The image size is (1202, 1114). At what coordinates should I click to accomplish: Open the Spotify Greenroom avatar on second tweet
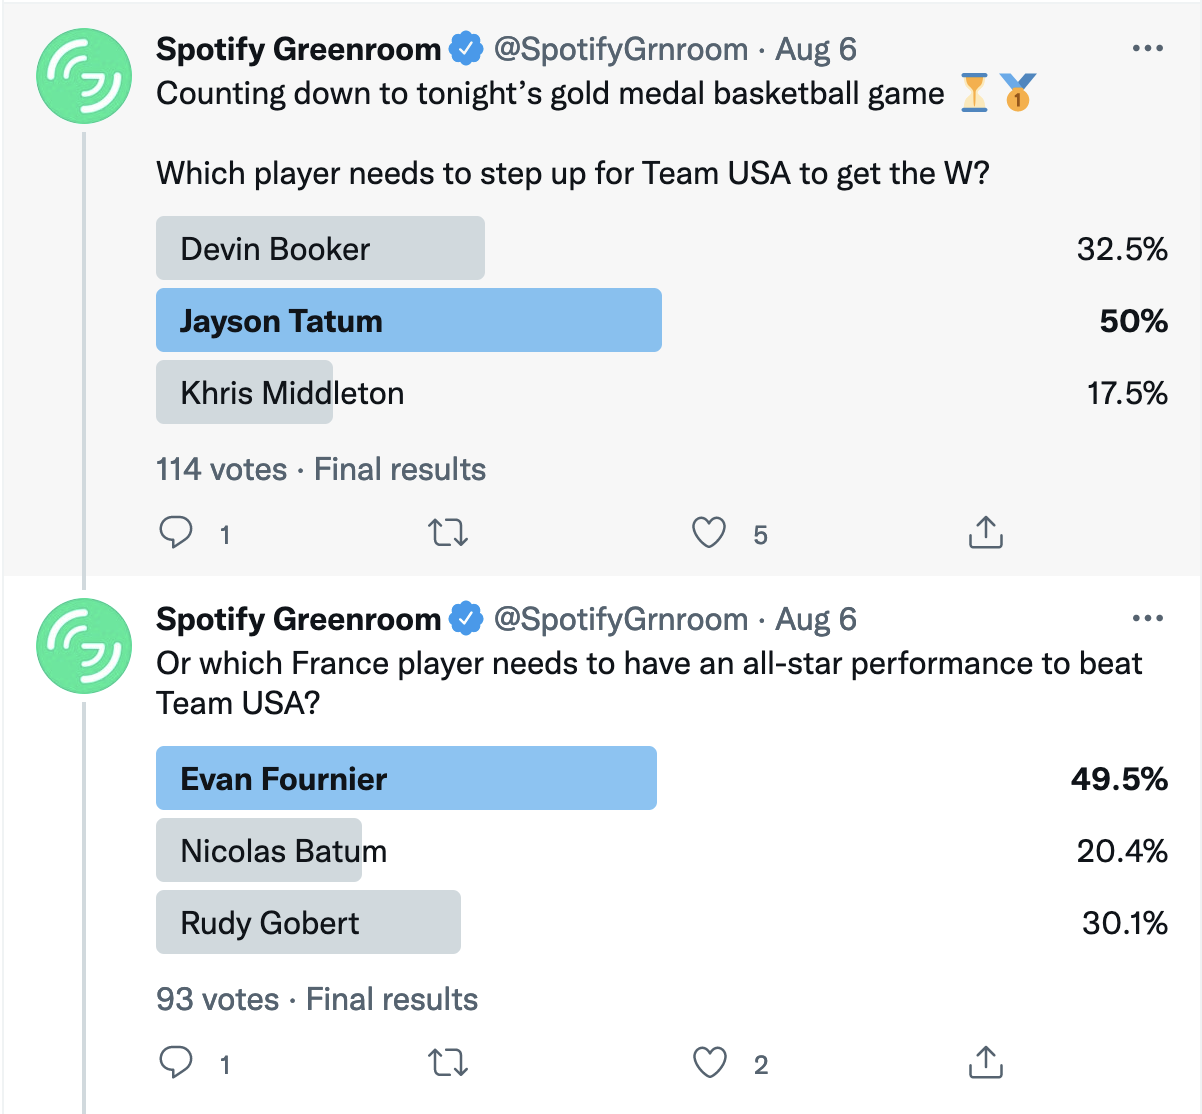pyautogui.click(x=84, y=646)
